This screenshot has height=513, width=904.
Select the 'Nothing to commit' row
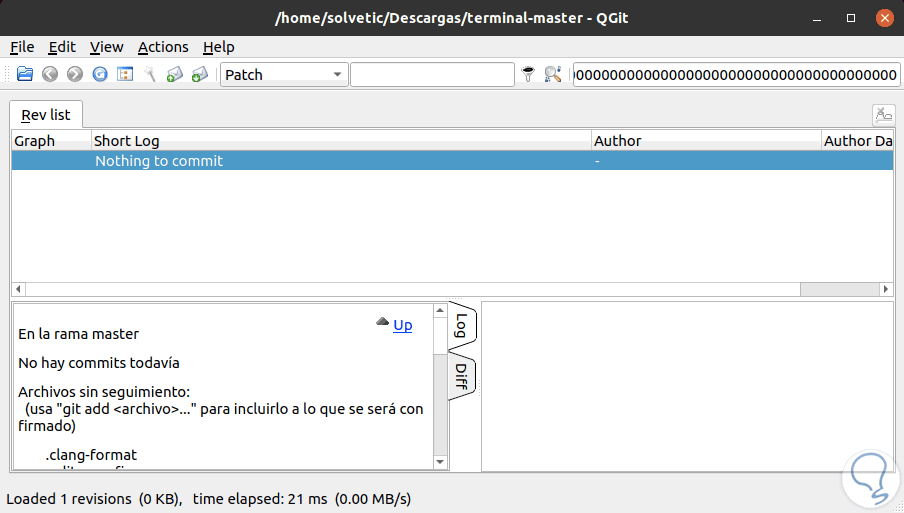(x=453, y=161)
